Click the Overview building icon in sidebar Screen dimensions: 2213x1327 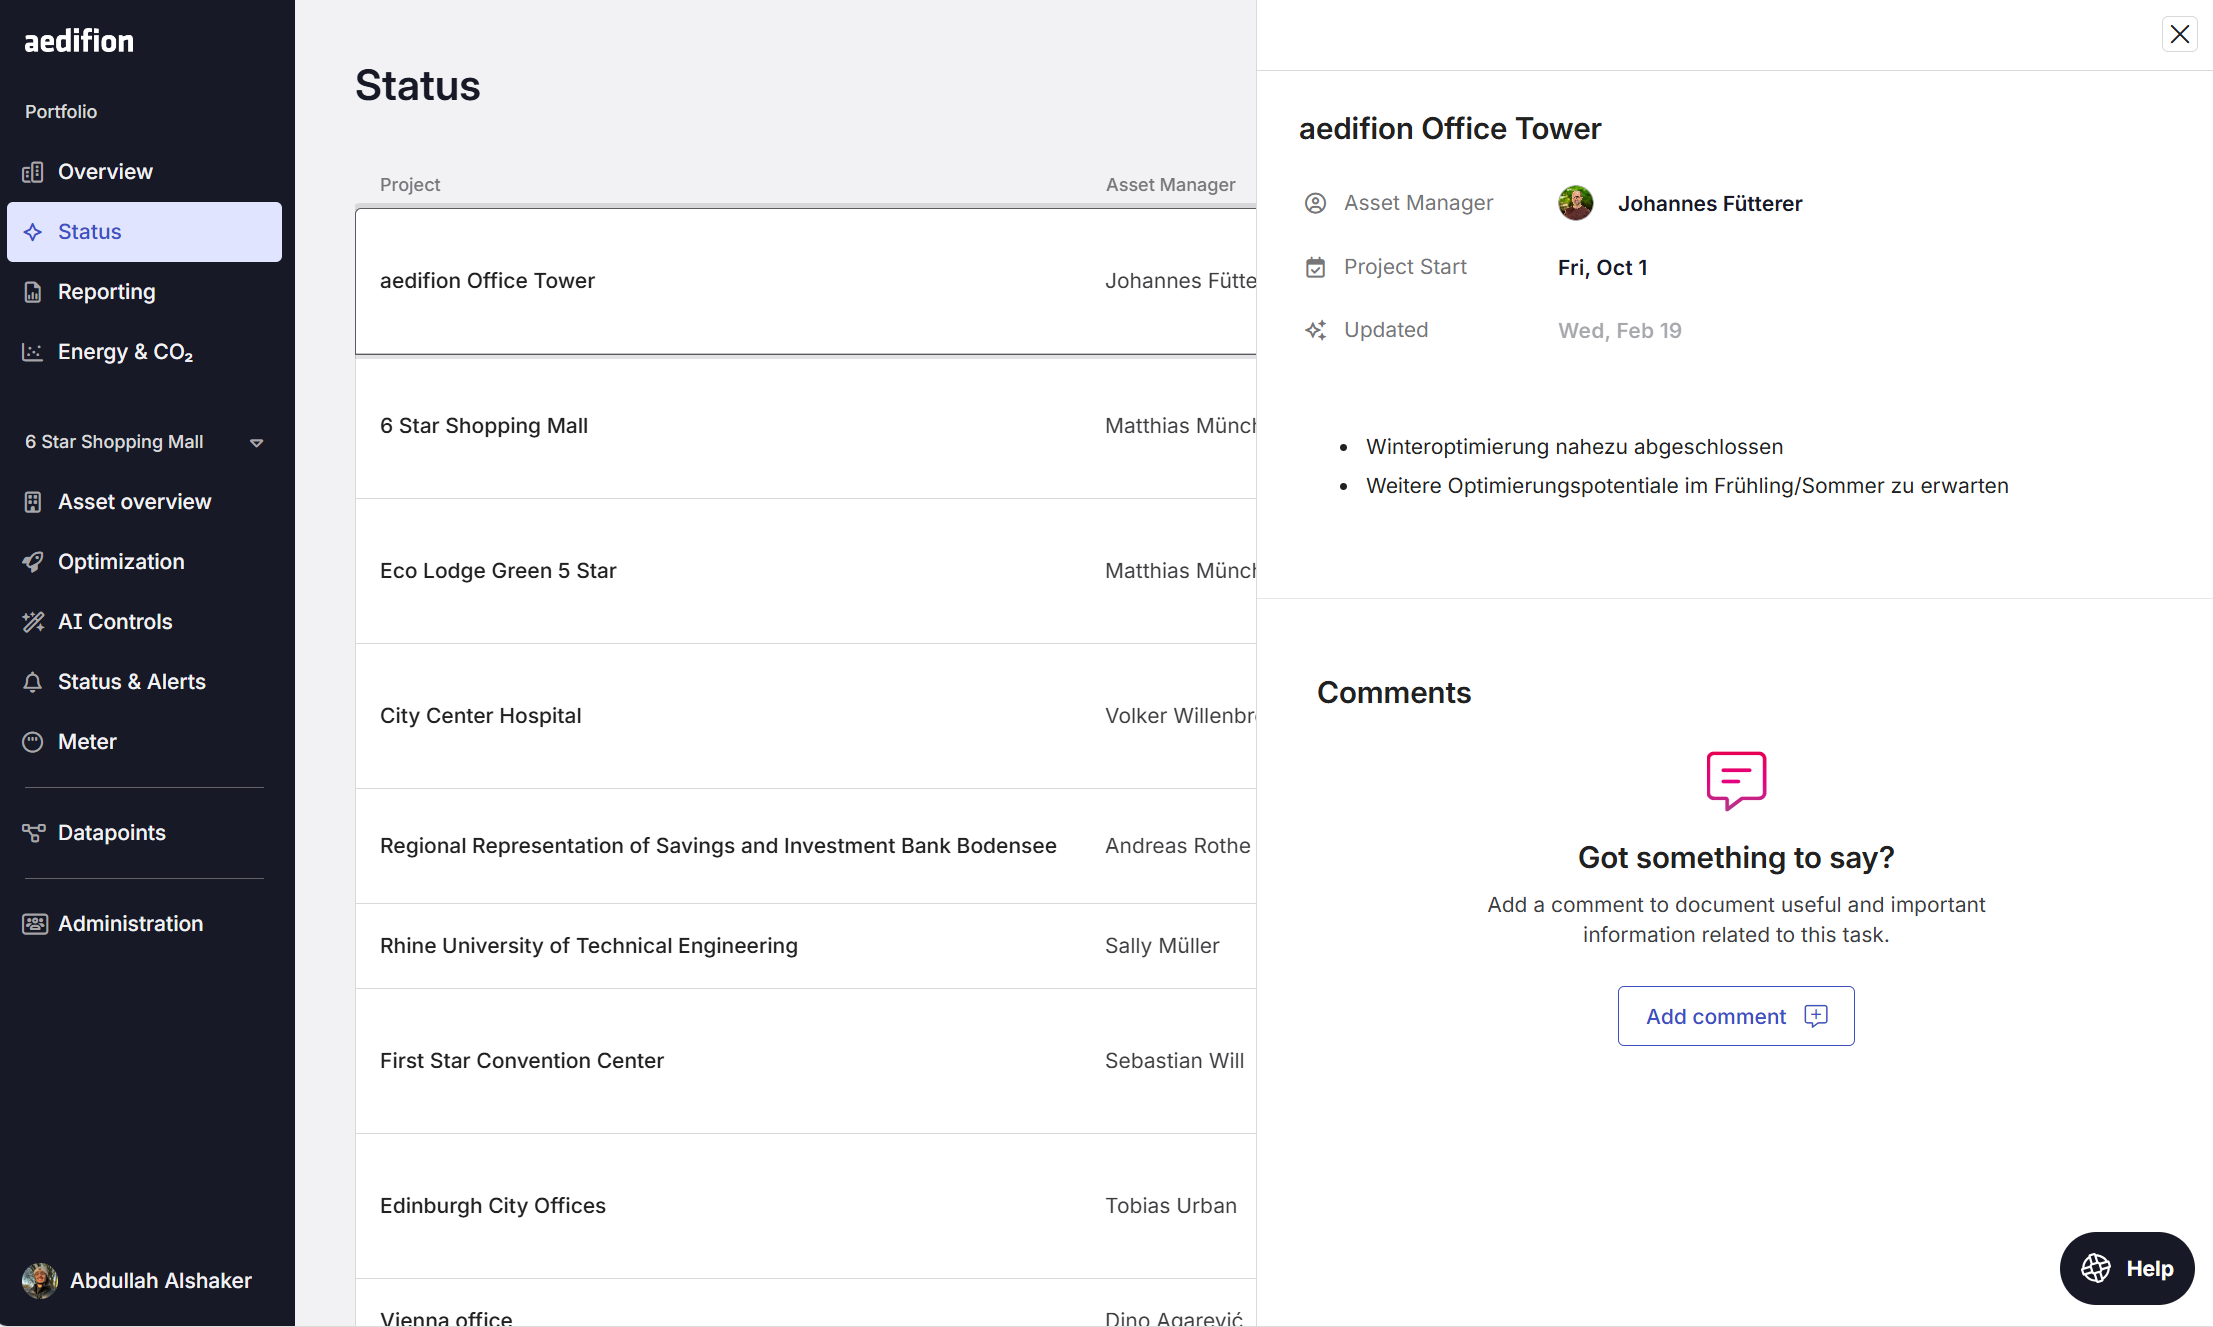33,172
